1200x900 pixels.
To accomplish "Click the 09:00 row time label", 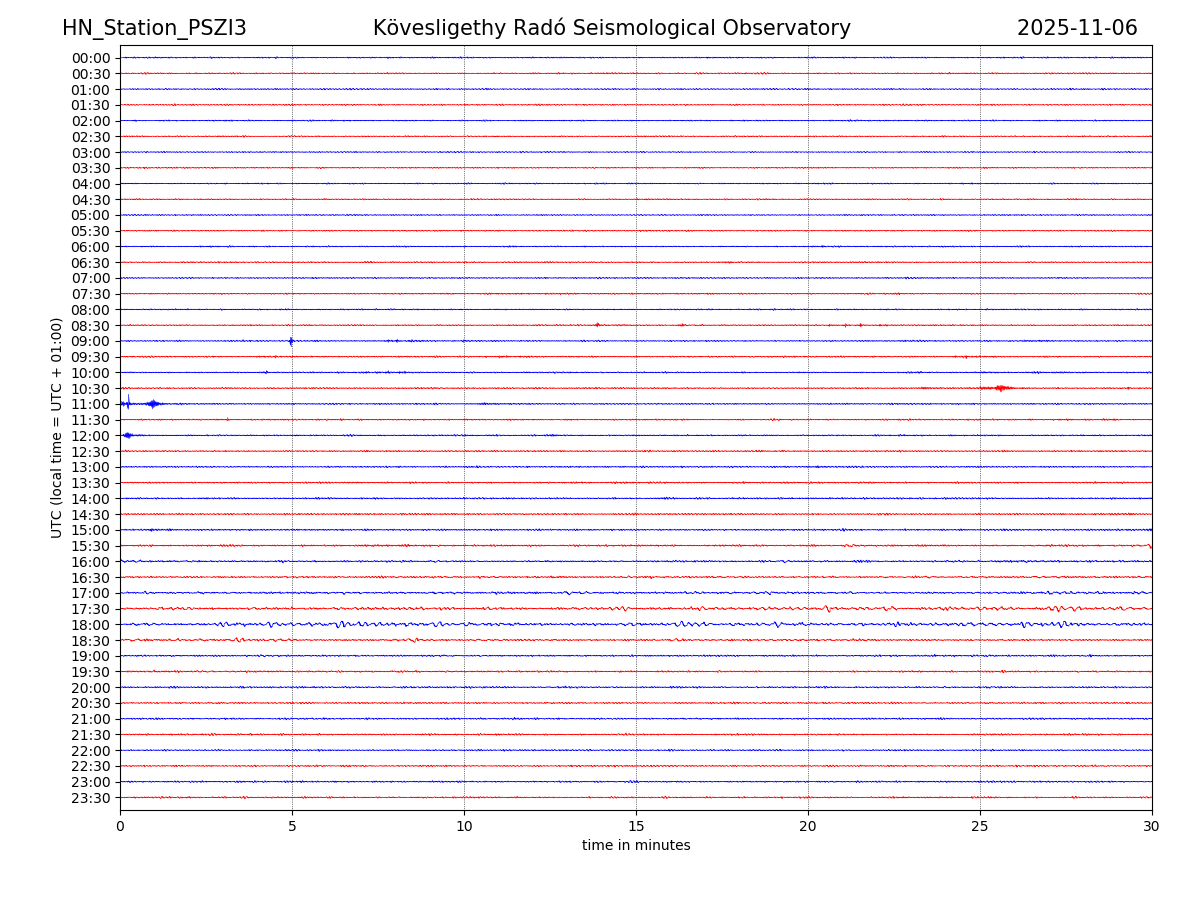I will point(90,341).
